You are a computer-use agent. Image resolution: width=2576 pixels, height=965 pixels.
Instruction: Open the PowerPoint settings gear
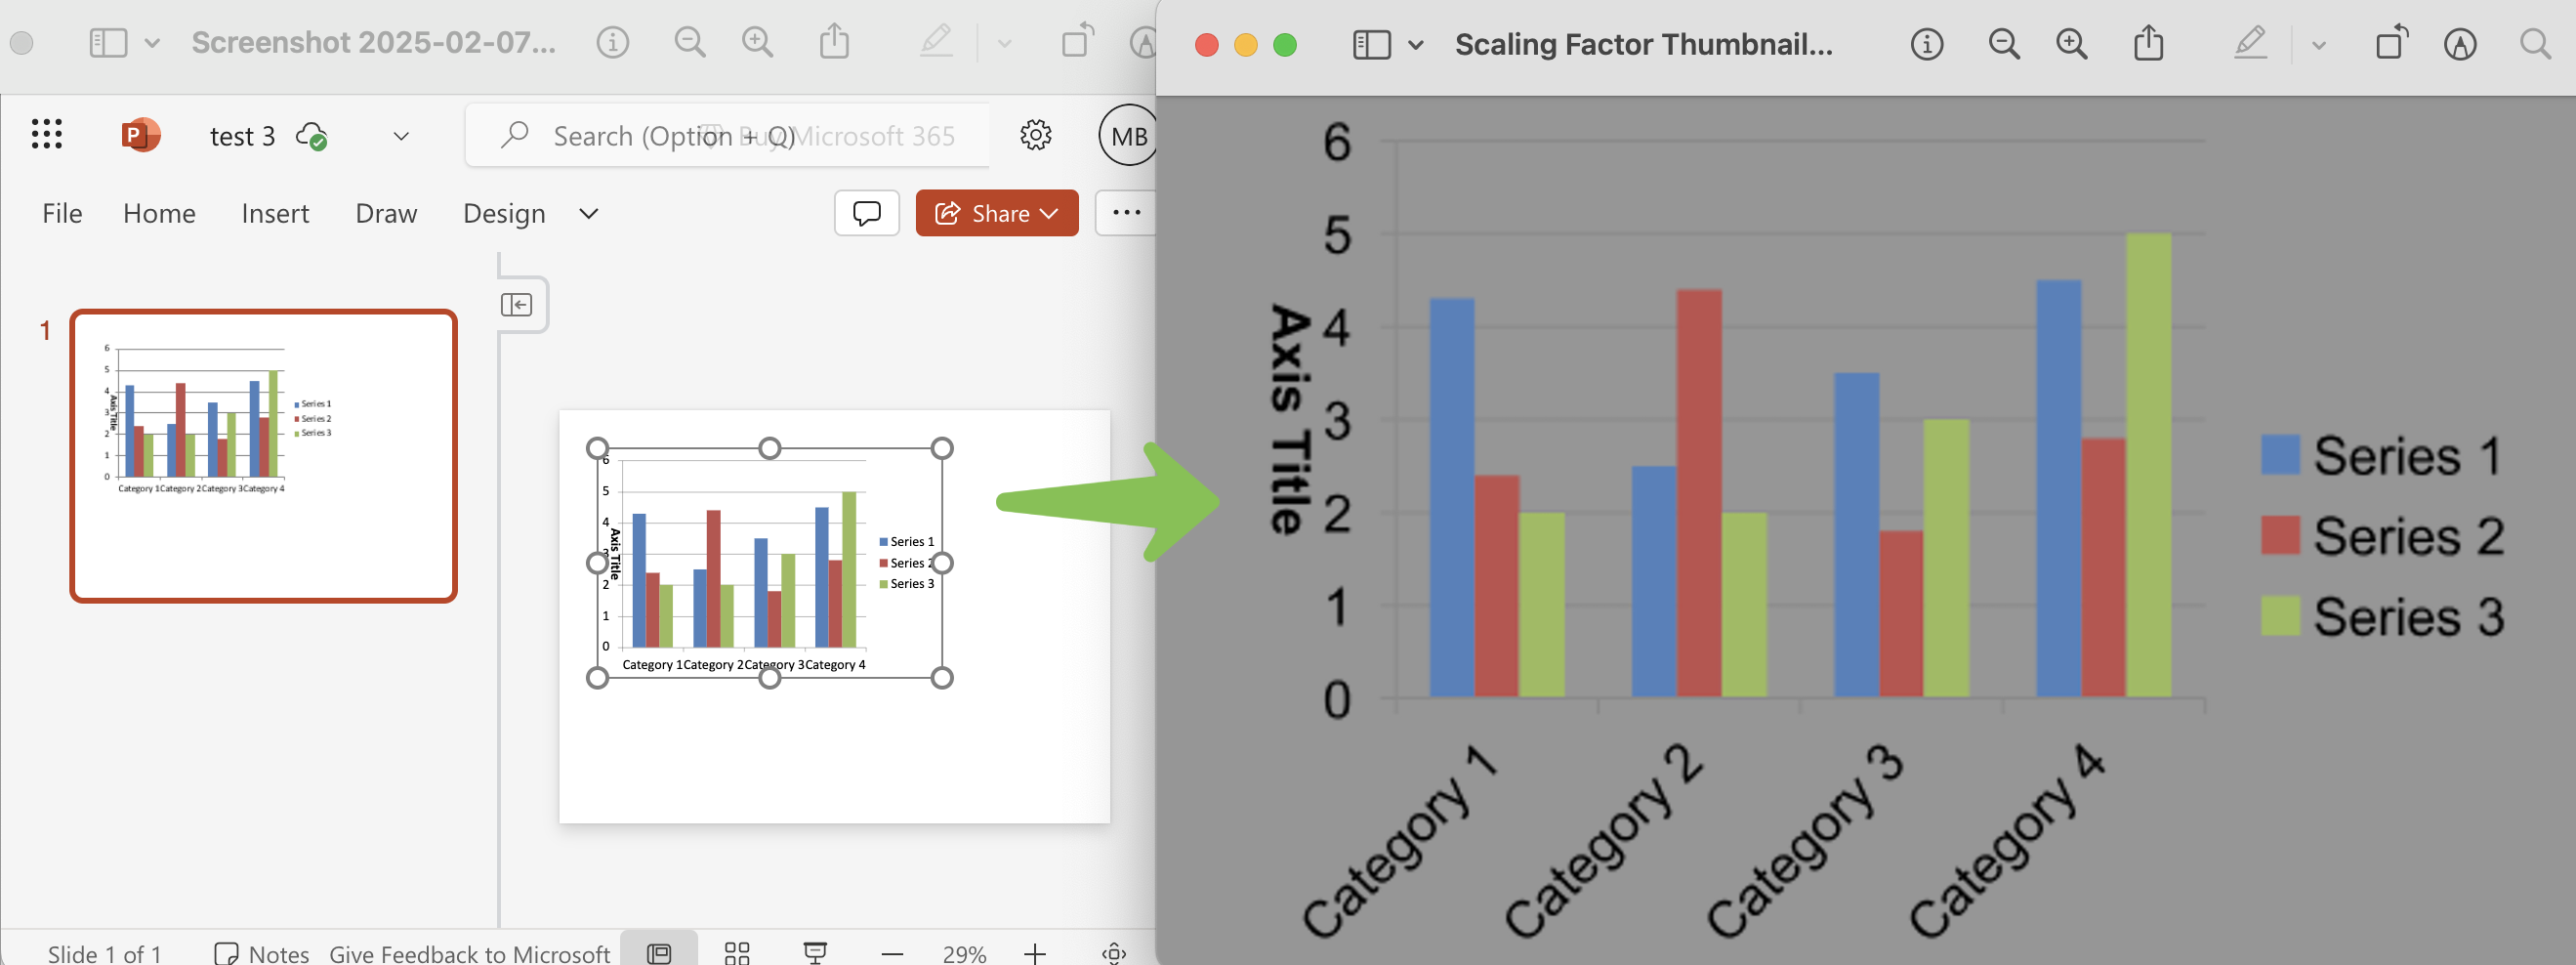pyautogui.click(x=1035, y=135)
